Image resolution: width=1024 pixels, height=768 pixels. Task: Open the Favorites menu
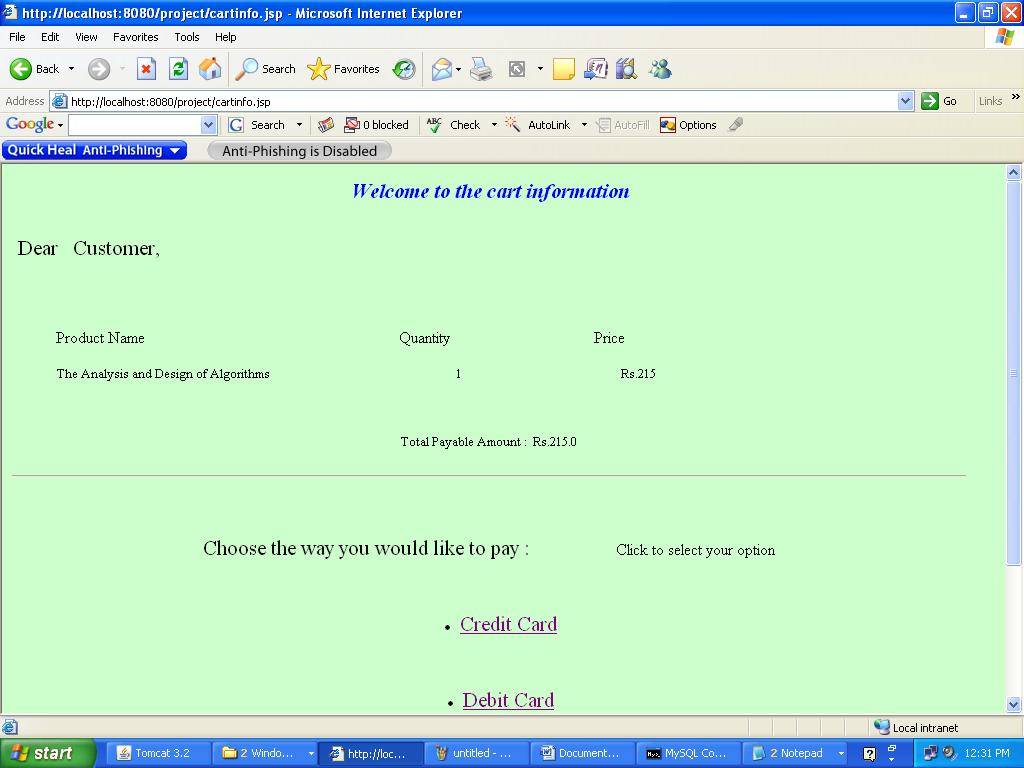(x=135, y=37)
